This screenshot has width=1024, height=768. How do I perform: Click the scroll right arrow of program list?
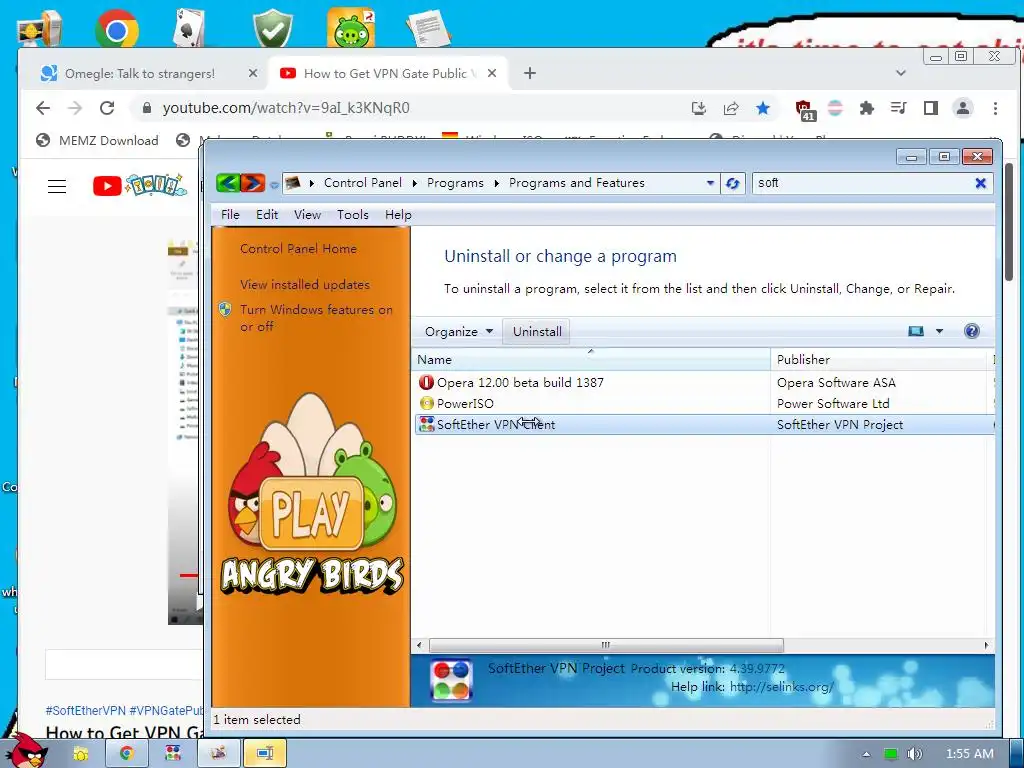pos(986,645)
